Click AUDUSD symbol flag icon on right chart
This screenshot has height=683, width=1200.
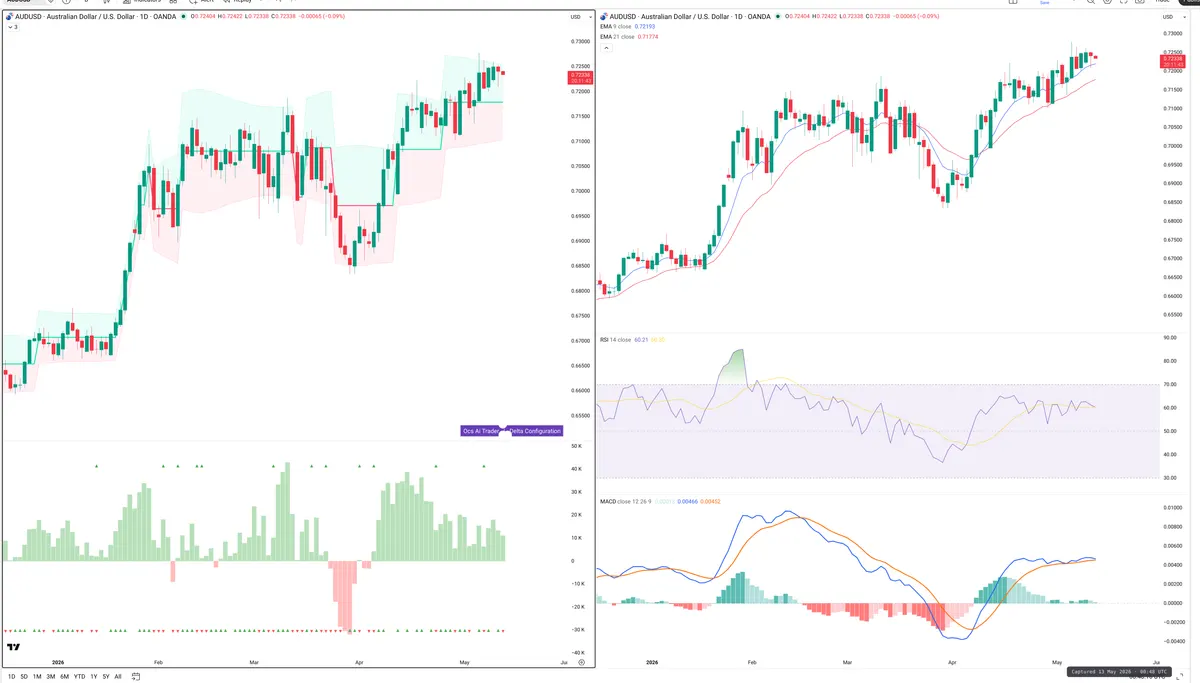click(x=604, y=17)
